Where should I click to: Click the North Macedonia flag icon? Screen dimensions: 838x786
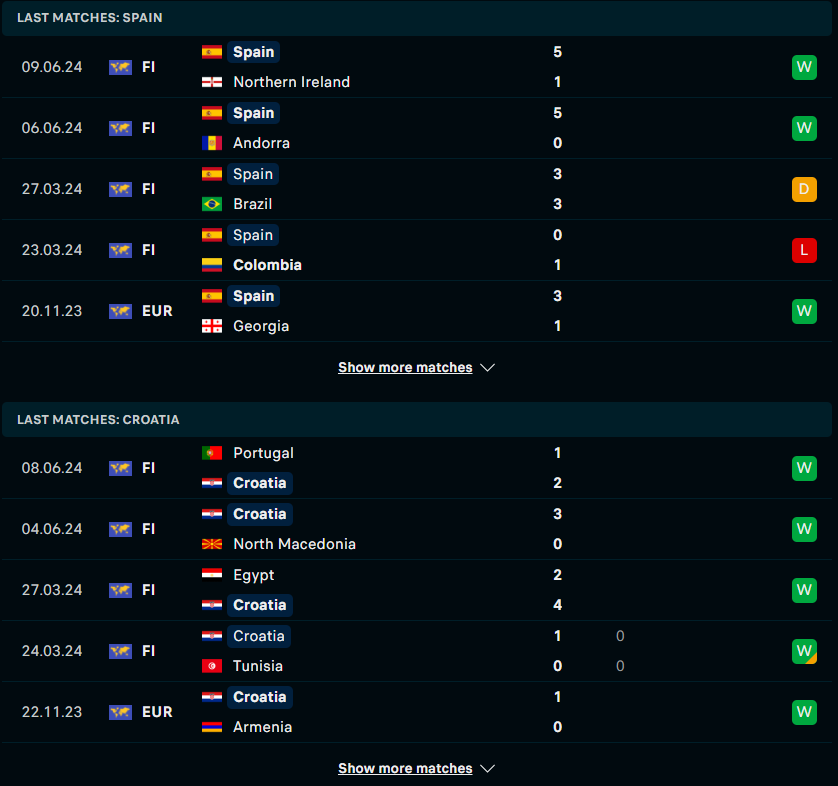[212, 544]
